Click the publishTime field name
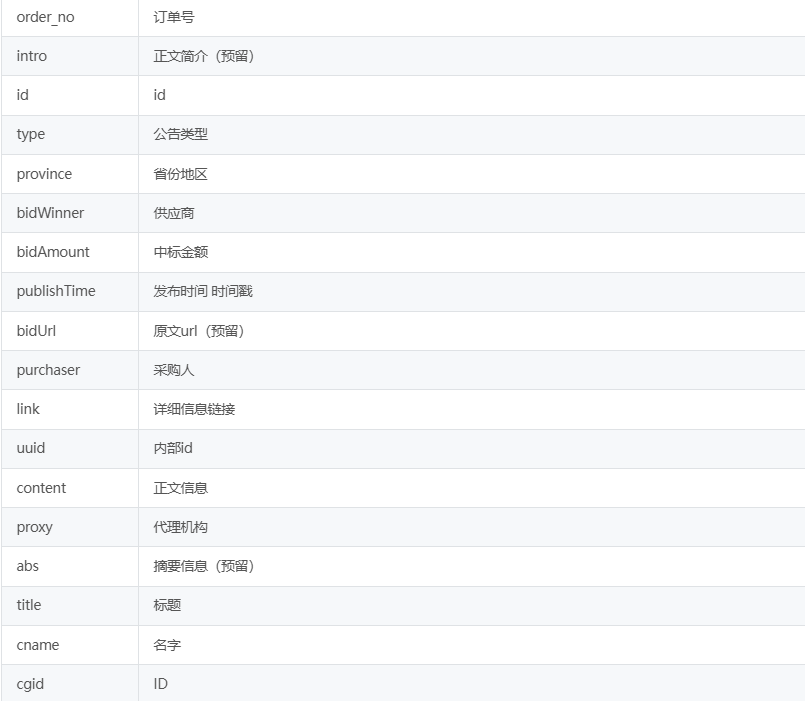 56,291
